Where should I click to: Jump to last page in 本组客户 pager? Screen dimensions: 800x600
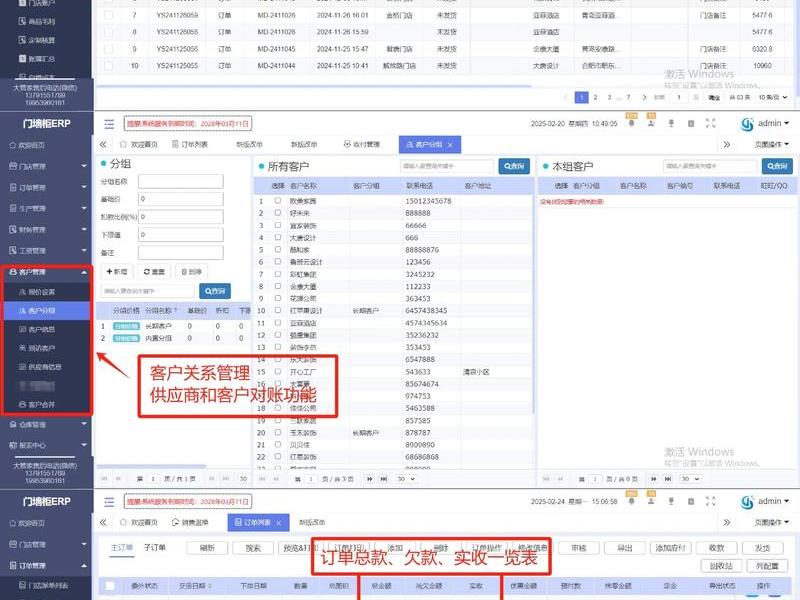click(667, 479)
